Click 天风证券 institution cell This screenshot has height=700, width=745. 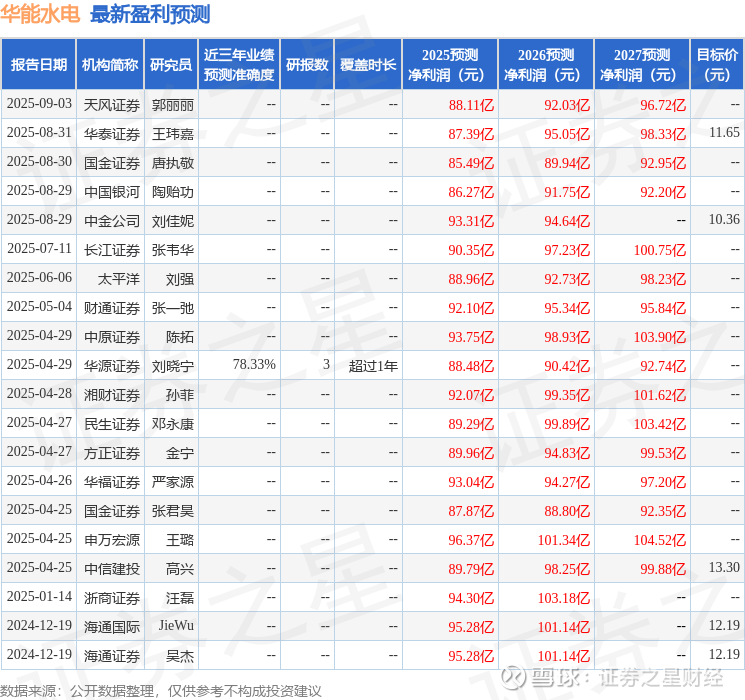(x=112, y=105)
